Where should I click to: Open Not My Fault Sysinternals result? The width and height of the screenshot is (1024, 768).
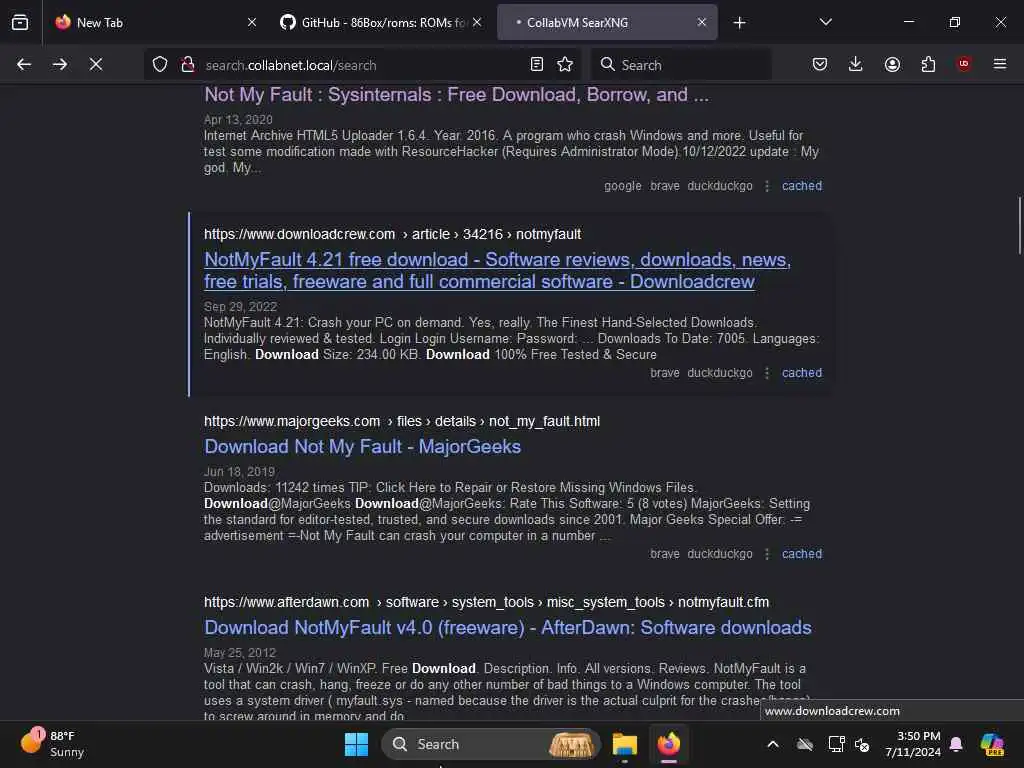(456, 95)
